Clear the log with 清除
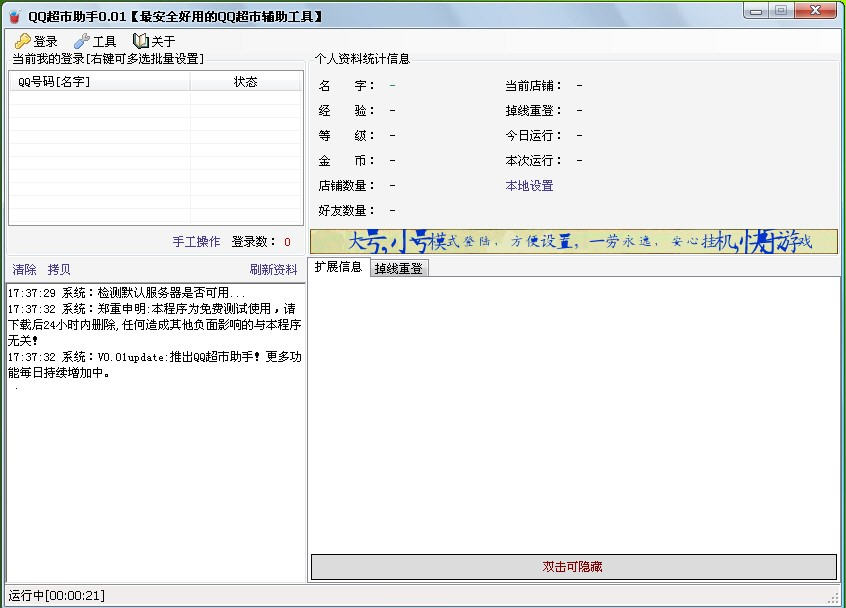Screen dimensions: 846x608 coord(24,270)
